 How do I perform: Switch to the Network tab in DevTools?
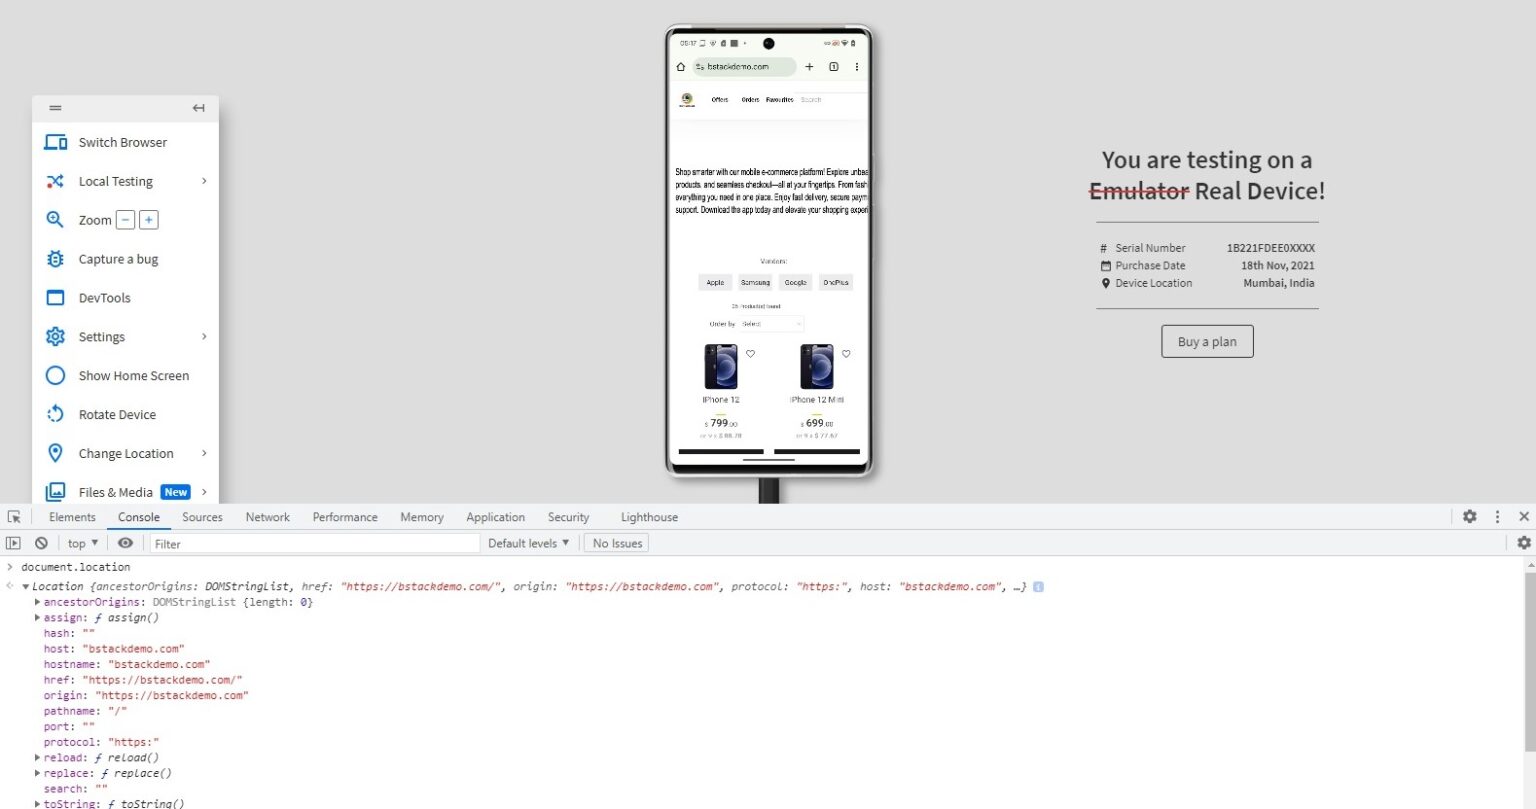267,517
